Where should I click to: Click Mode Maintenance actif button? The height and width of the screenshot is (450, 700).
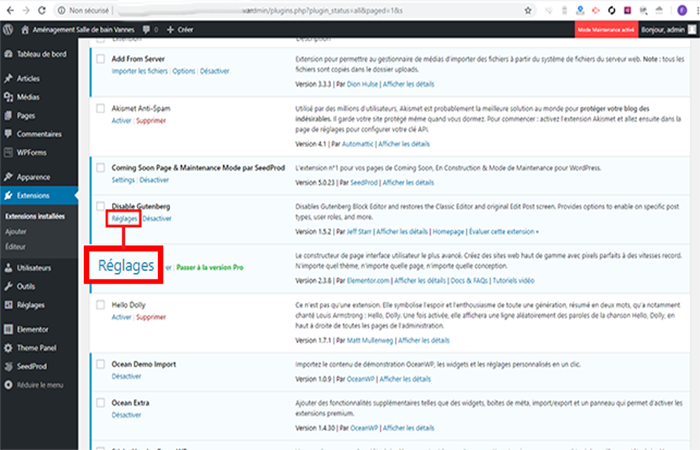(x=606, y=29)
